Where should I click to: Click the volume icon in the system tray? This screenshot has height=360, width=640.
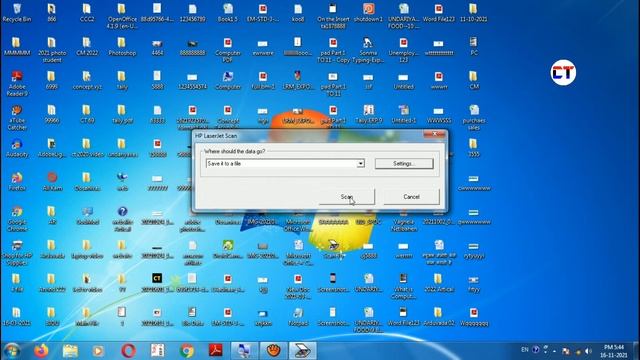tap(588, 351)
